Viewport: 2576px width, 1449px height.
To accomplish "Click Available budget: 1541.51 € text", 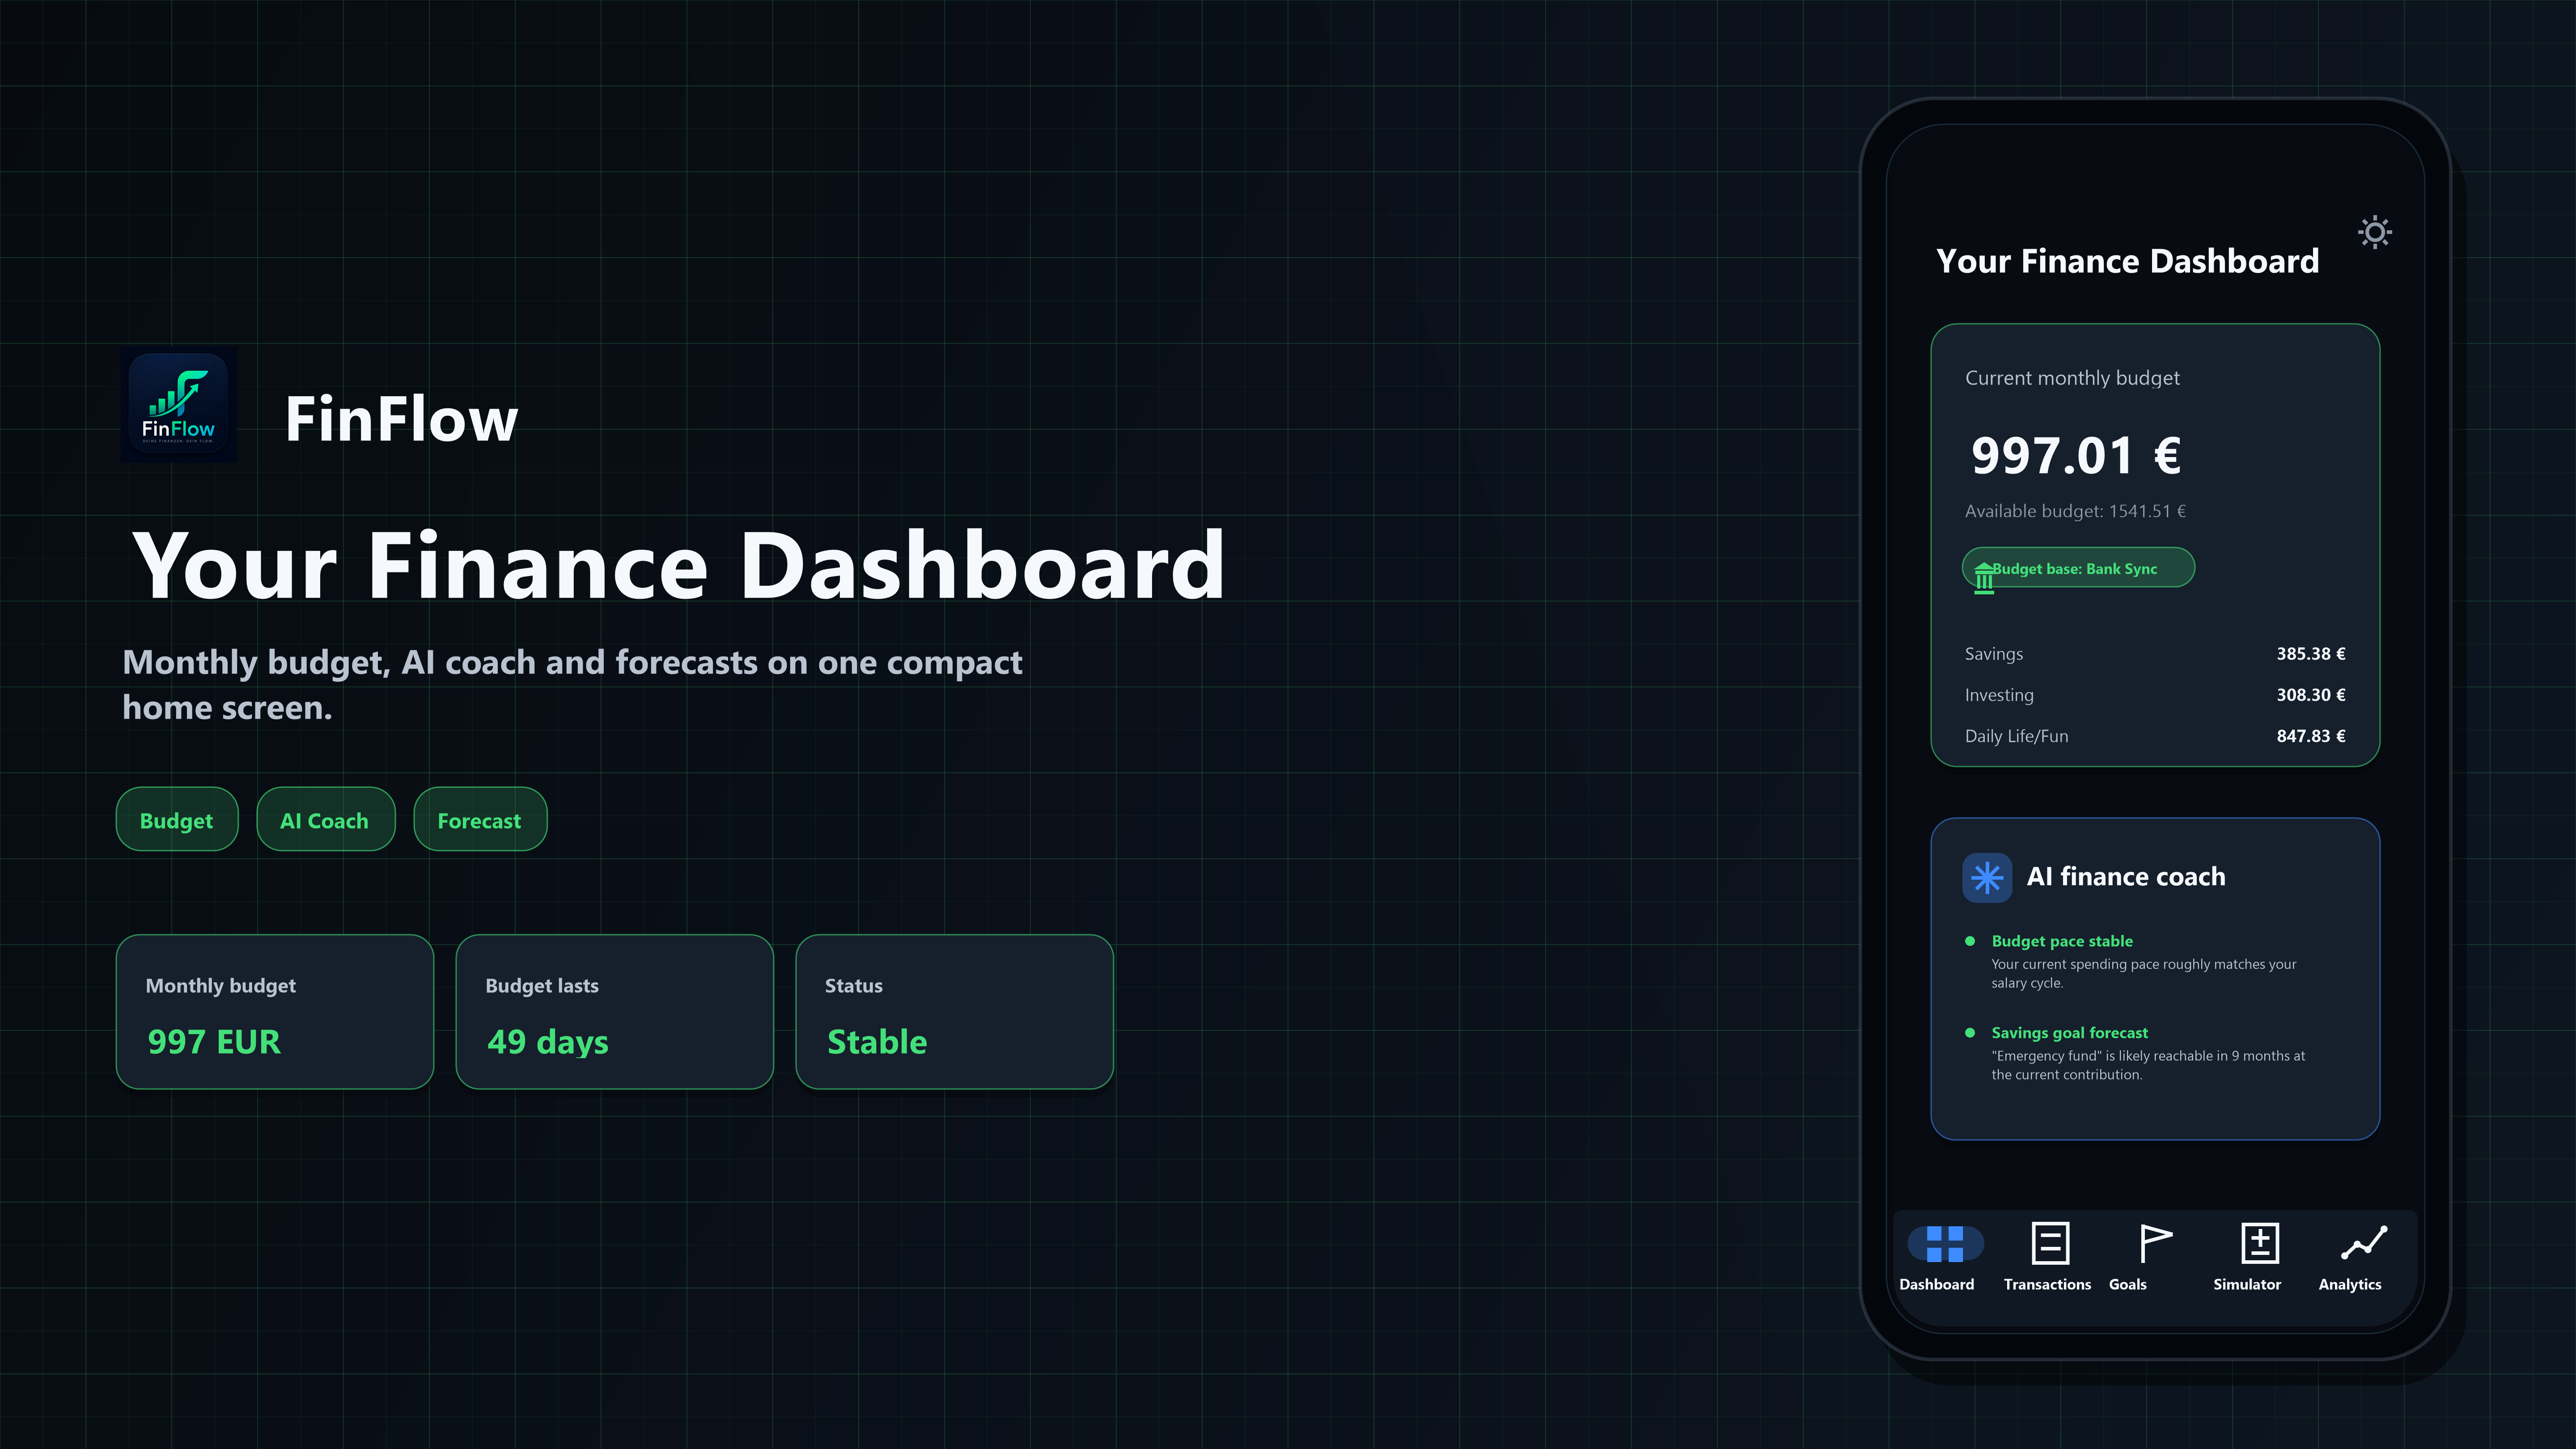I will tap(2075, 511).
